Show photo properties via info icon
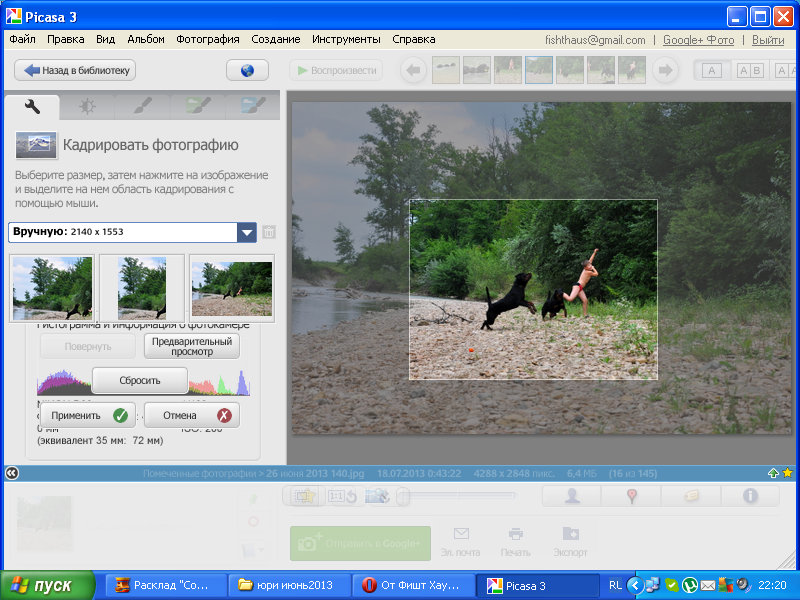The height and width of the screenshot is (600, 800). pos(750,496)
